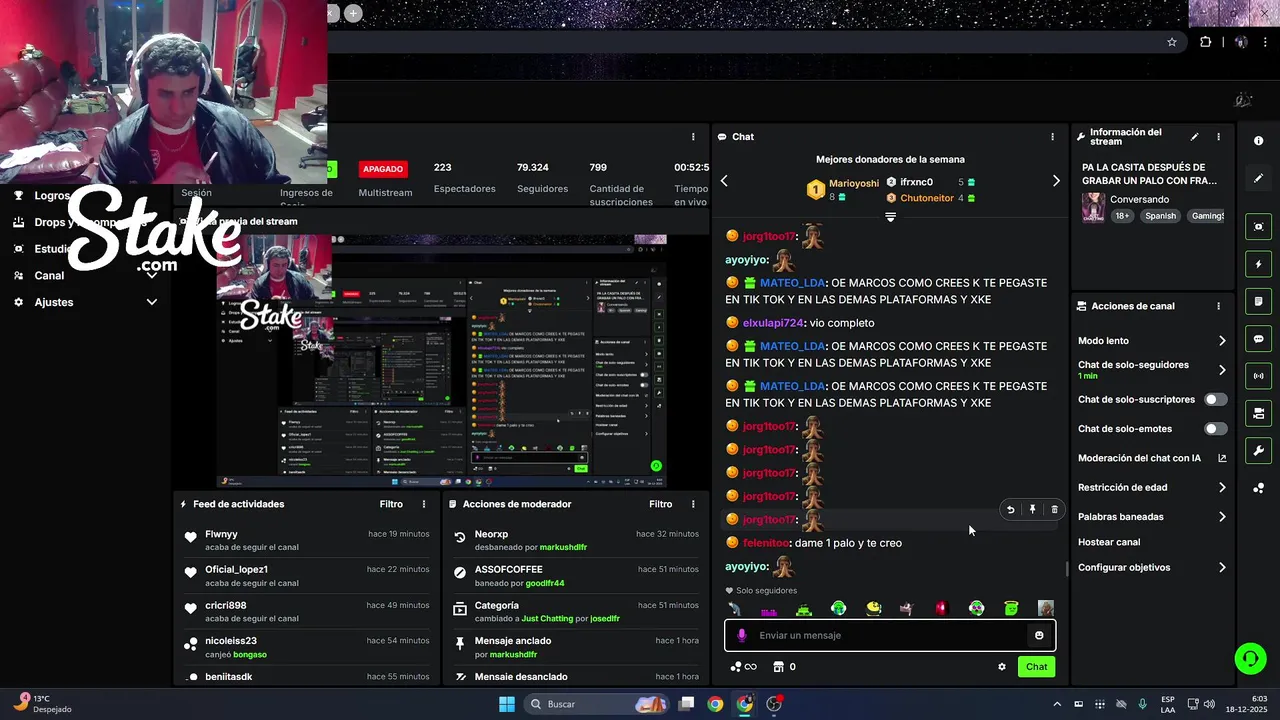
Task: Click the Buscar taskbar search box
Action: click(596, 704)
